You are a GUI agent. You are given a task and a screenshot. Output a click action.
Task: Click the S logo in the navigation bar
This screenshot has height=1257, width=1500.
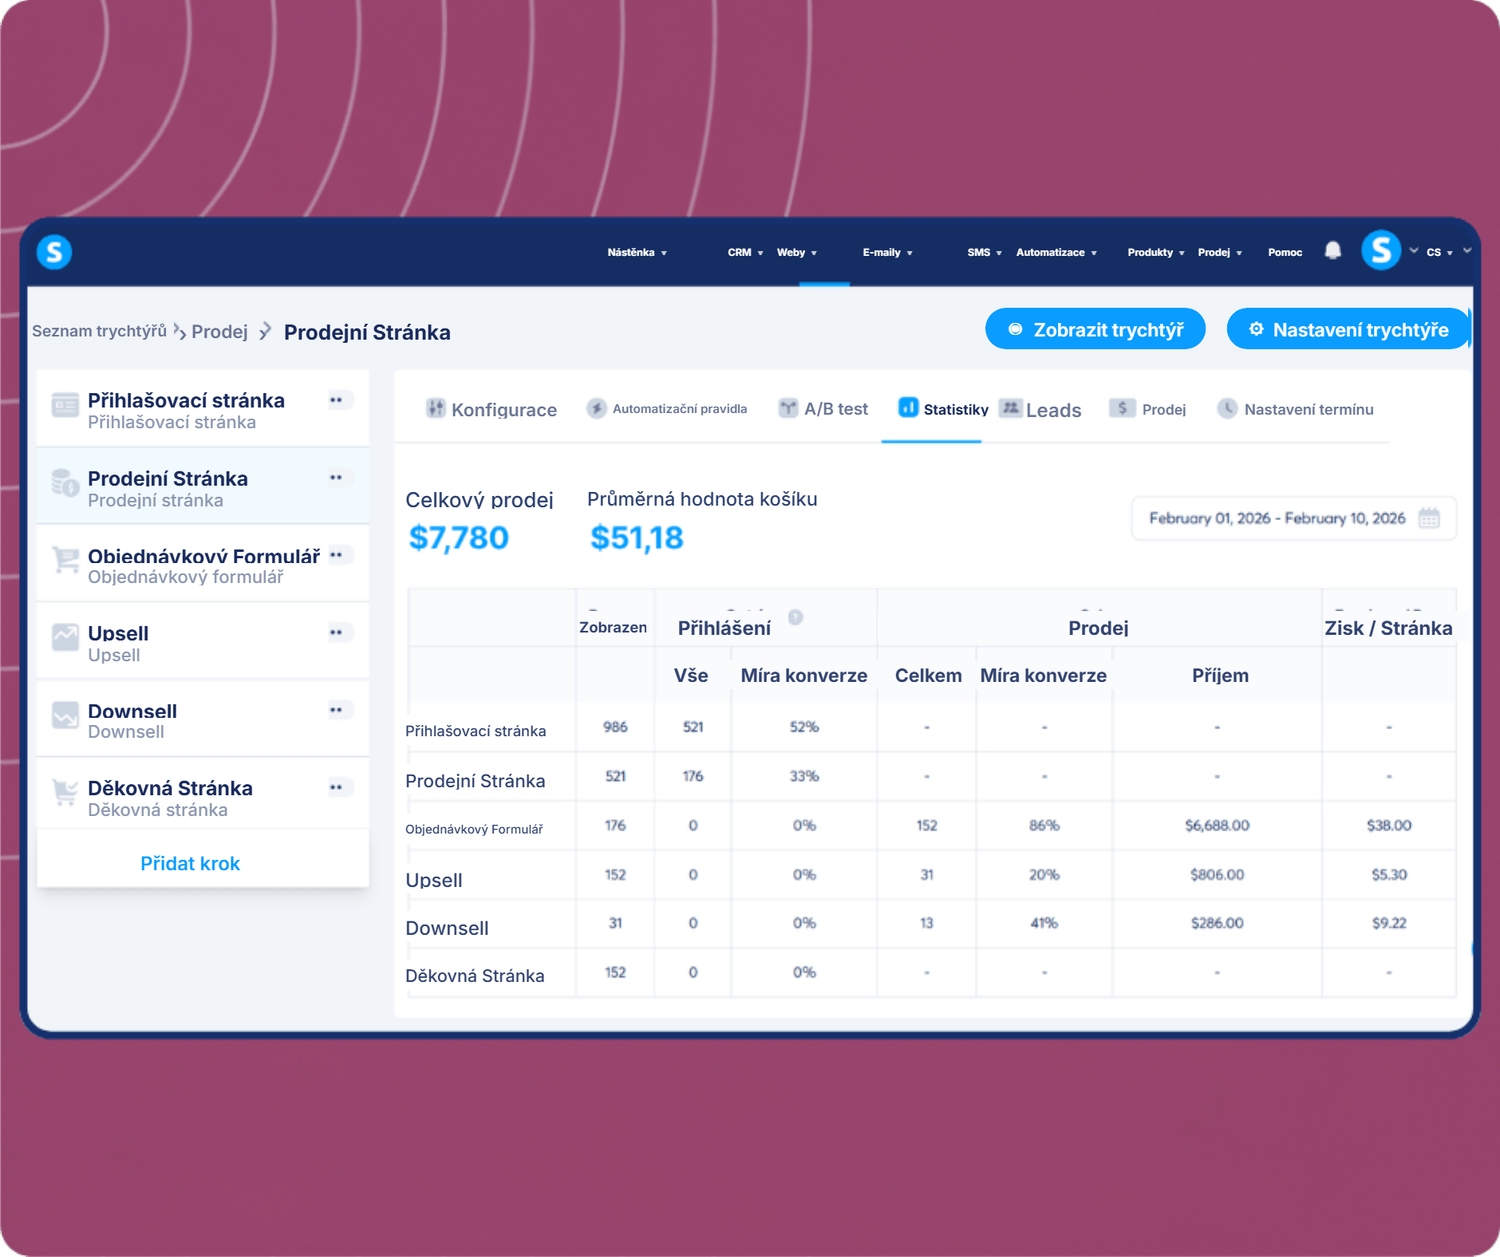(54, 252)
